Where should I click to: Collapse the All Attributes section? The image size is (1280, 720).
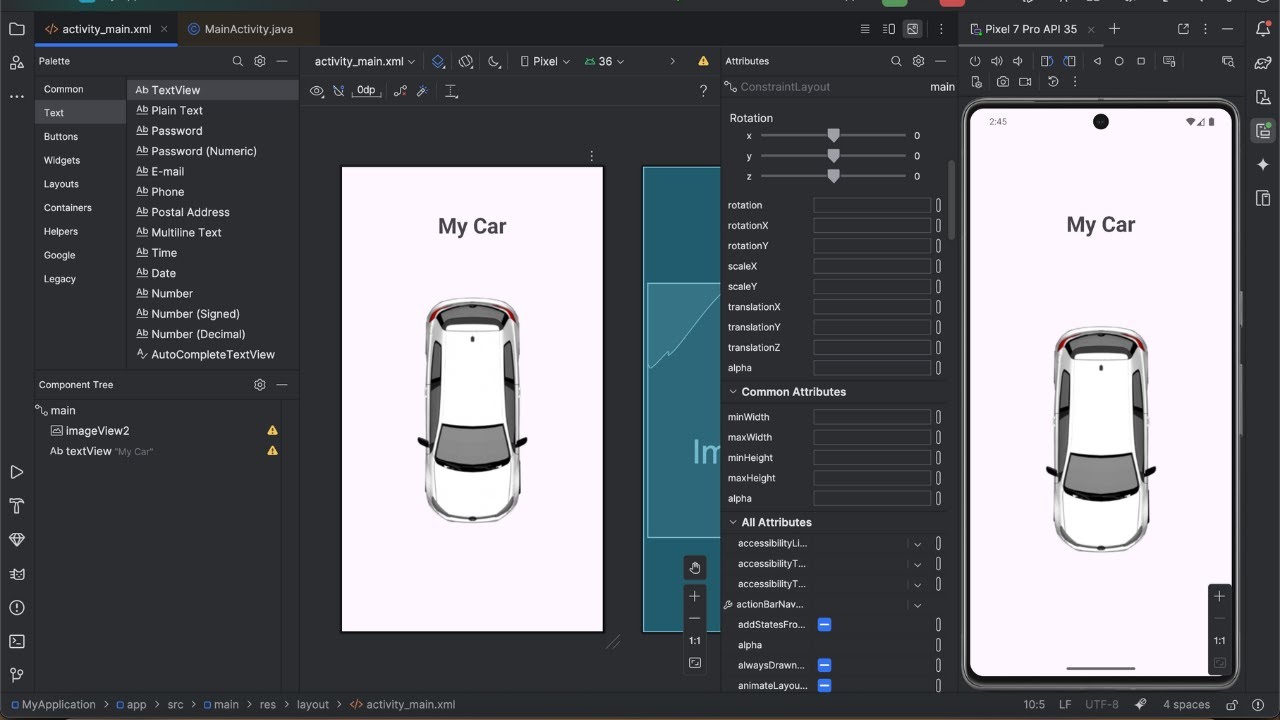pos(733,522)
